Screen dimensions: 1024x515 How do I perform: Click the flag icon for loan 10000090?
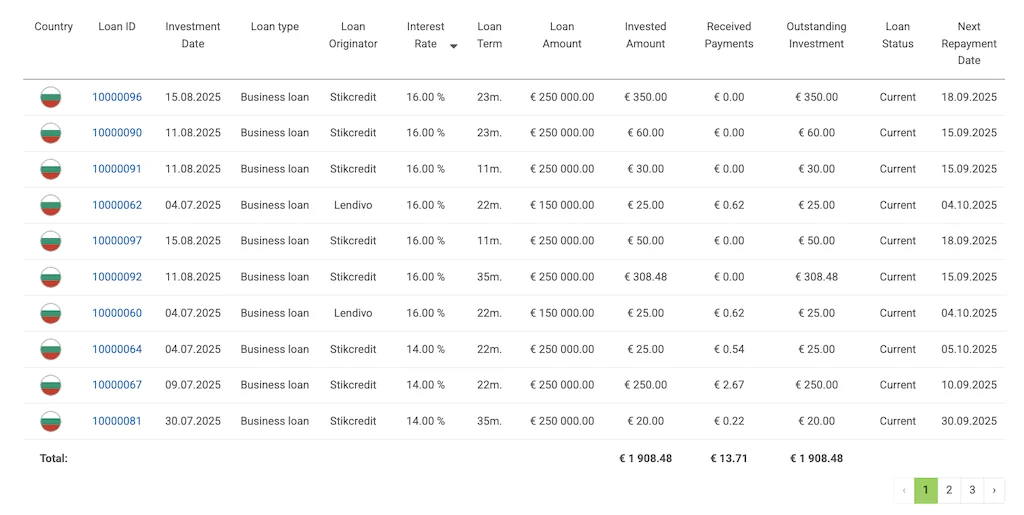click(50, 133)
